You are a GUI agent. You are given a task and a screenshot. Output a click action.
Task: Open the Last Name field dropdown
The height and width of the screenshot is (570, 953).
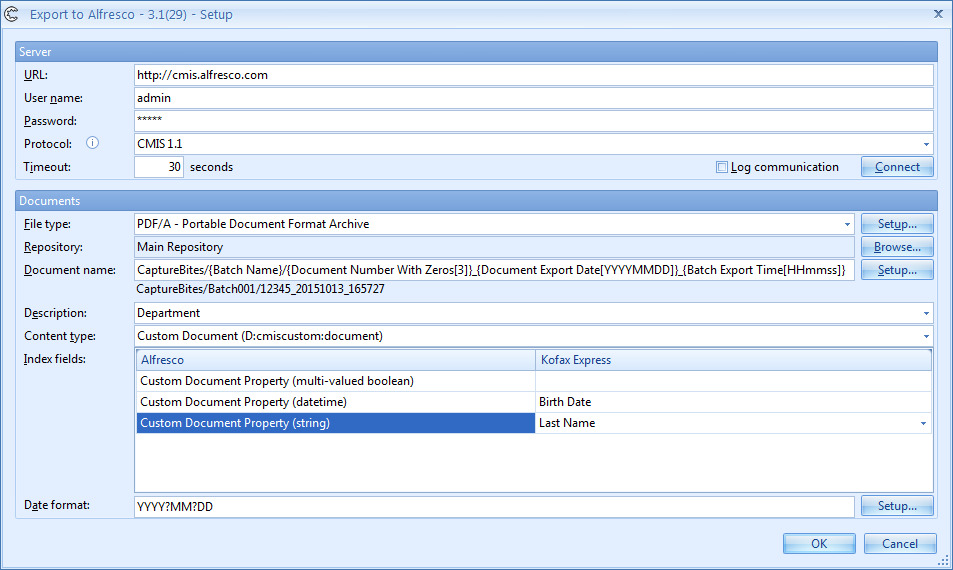click(923, 424)
